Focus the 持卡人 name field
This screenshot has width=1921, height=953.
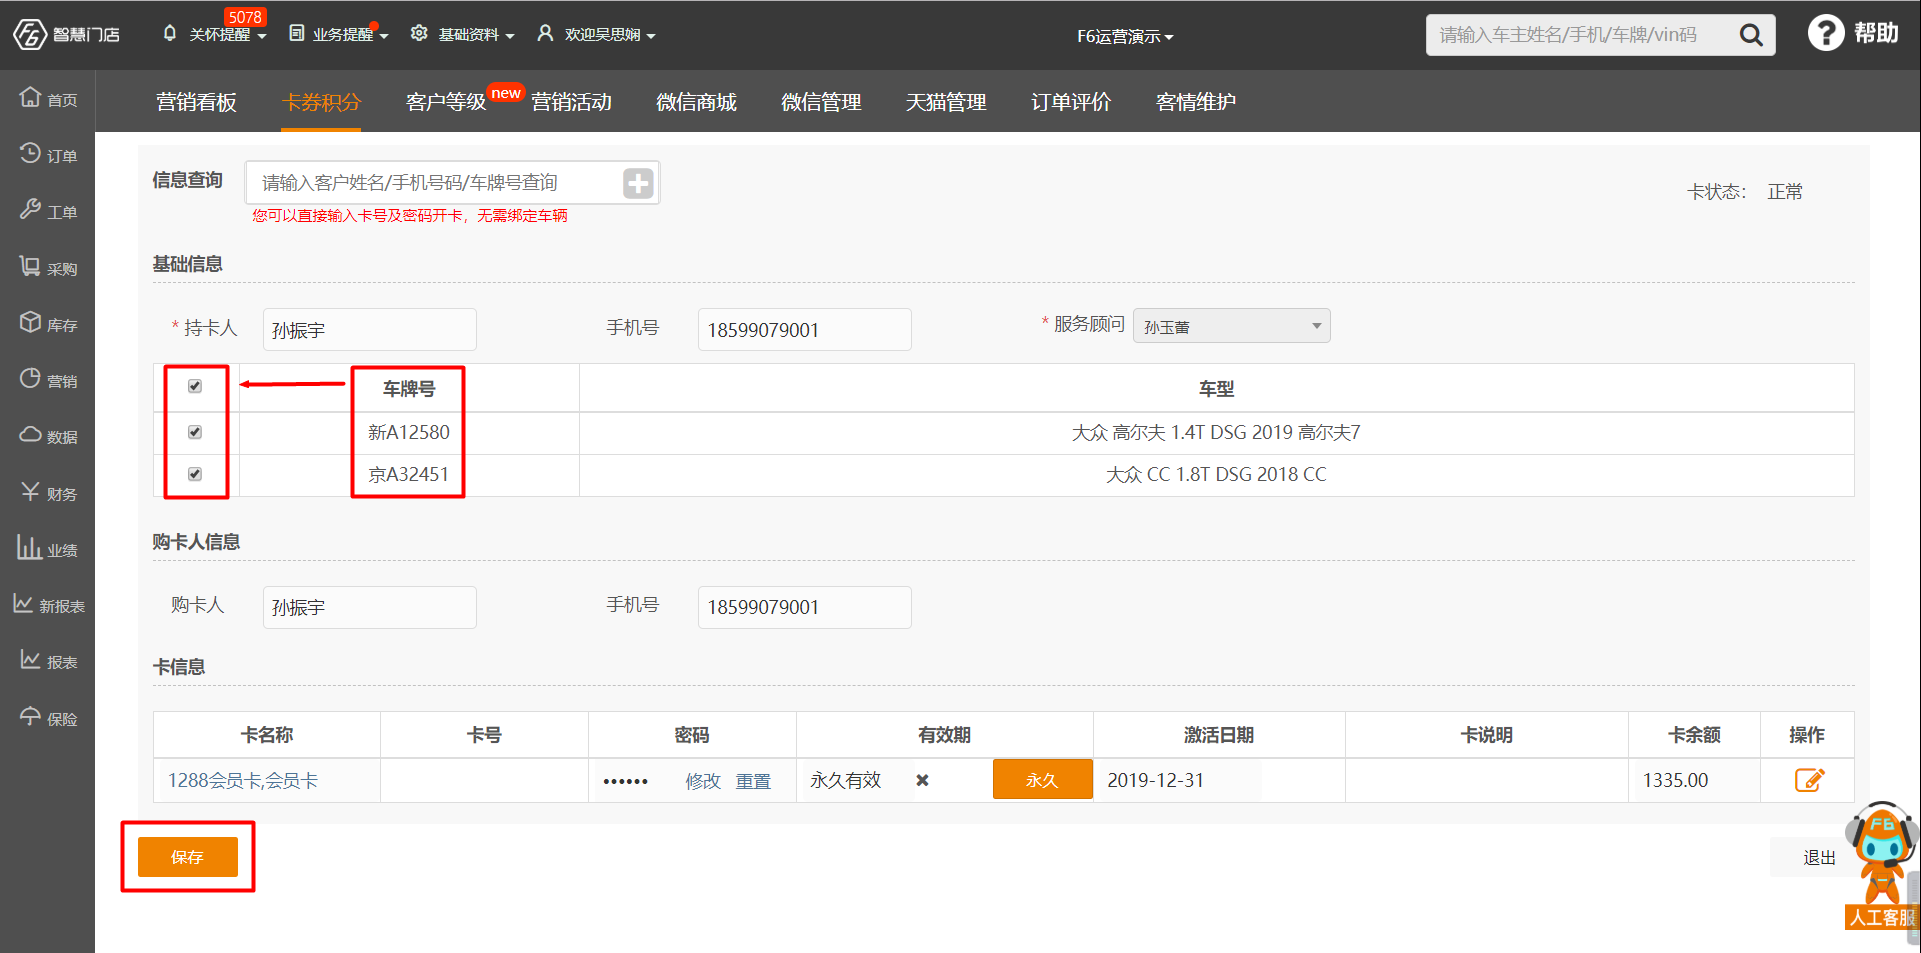point(369,330)
